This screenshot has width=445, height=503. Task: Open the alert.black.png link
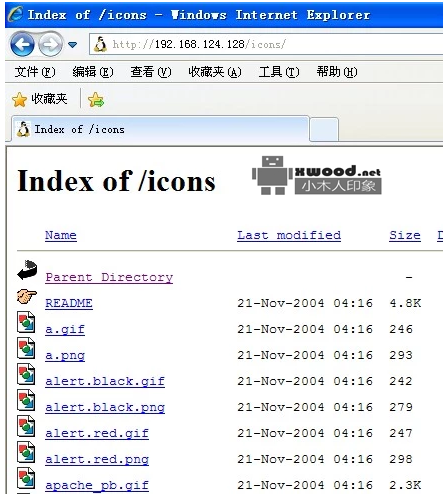coord(105,407)
